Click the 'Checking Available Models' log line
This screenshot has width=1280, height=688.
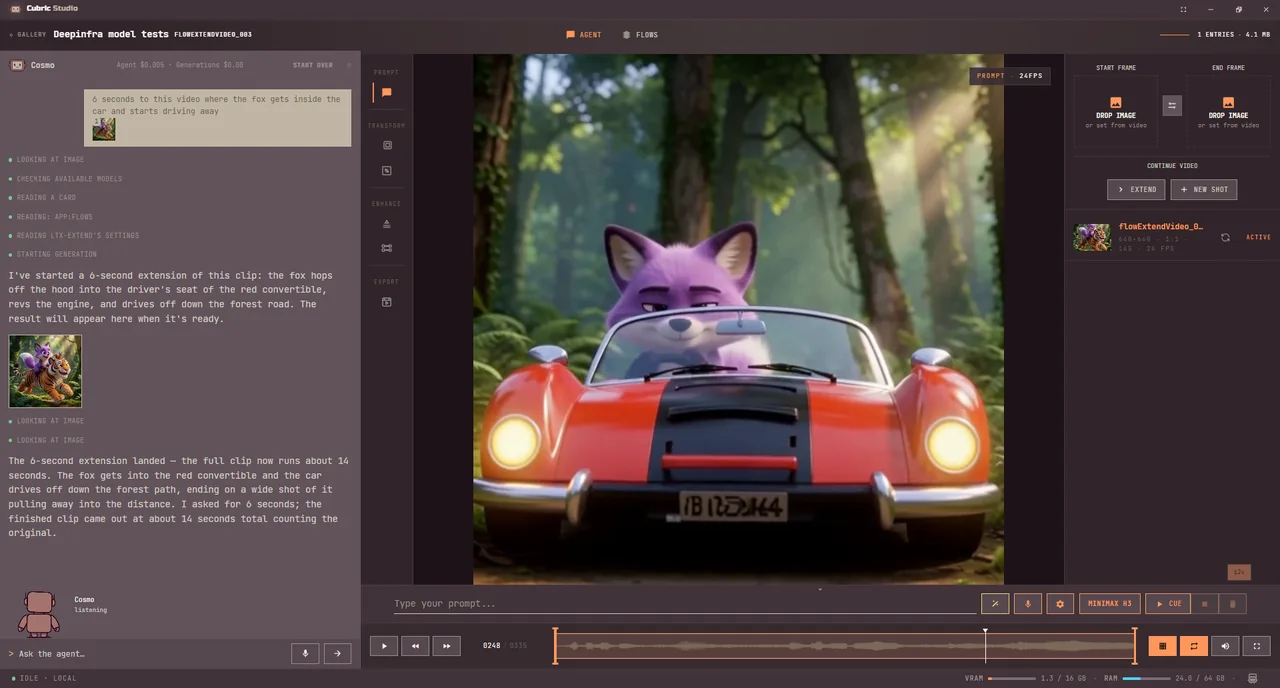point(69,179)
